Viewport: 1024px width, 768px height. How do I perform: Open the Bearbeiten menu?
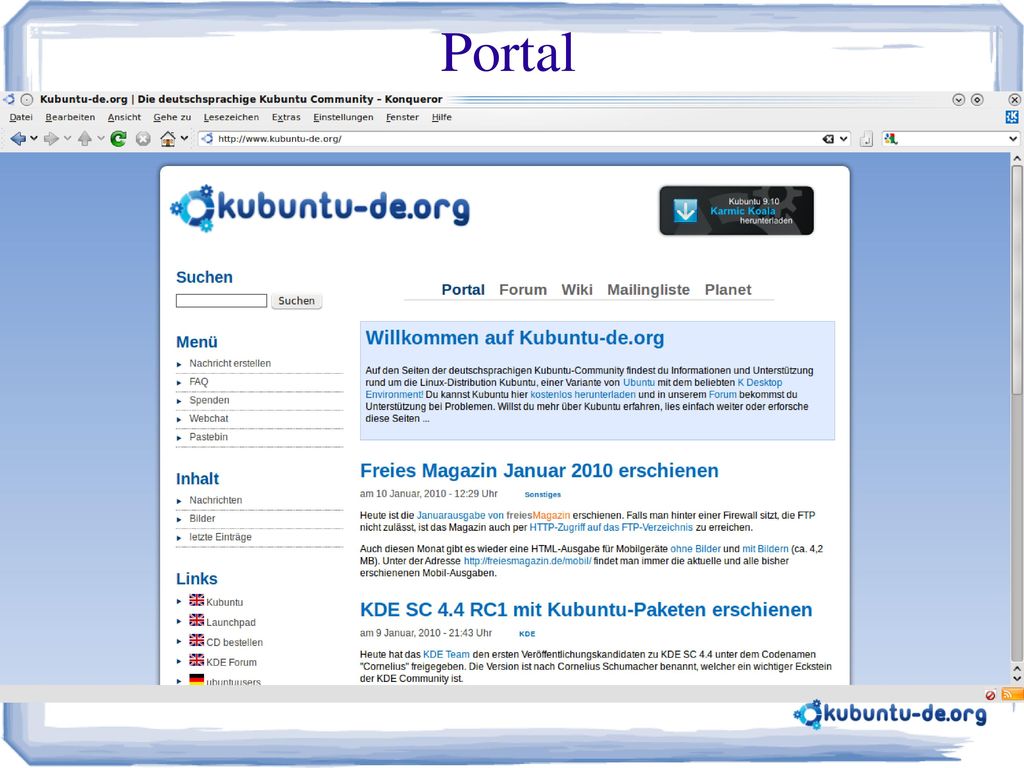70,118
